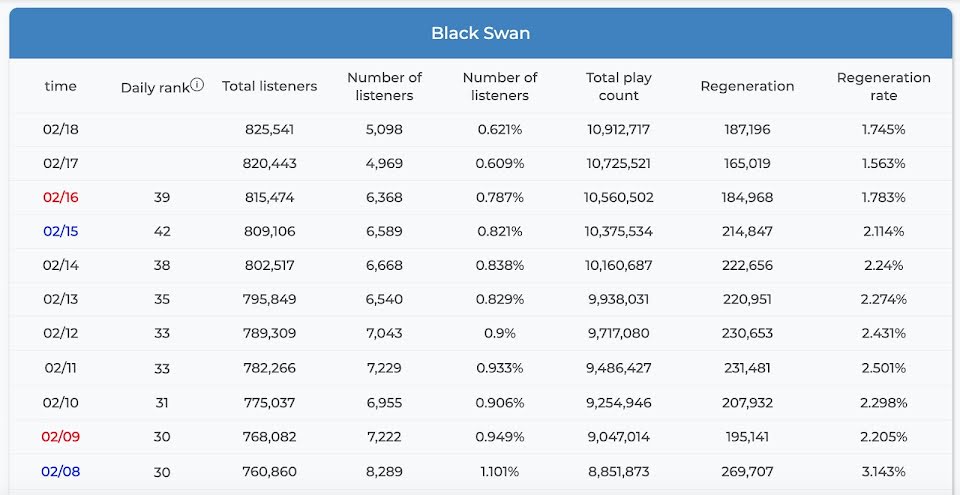Select daily rank 39 cell
Viewport: 960px width, 495px height.
[x=162, y=197]
